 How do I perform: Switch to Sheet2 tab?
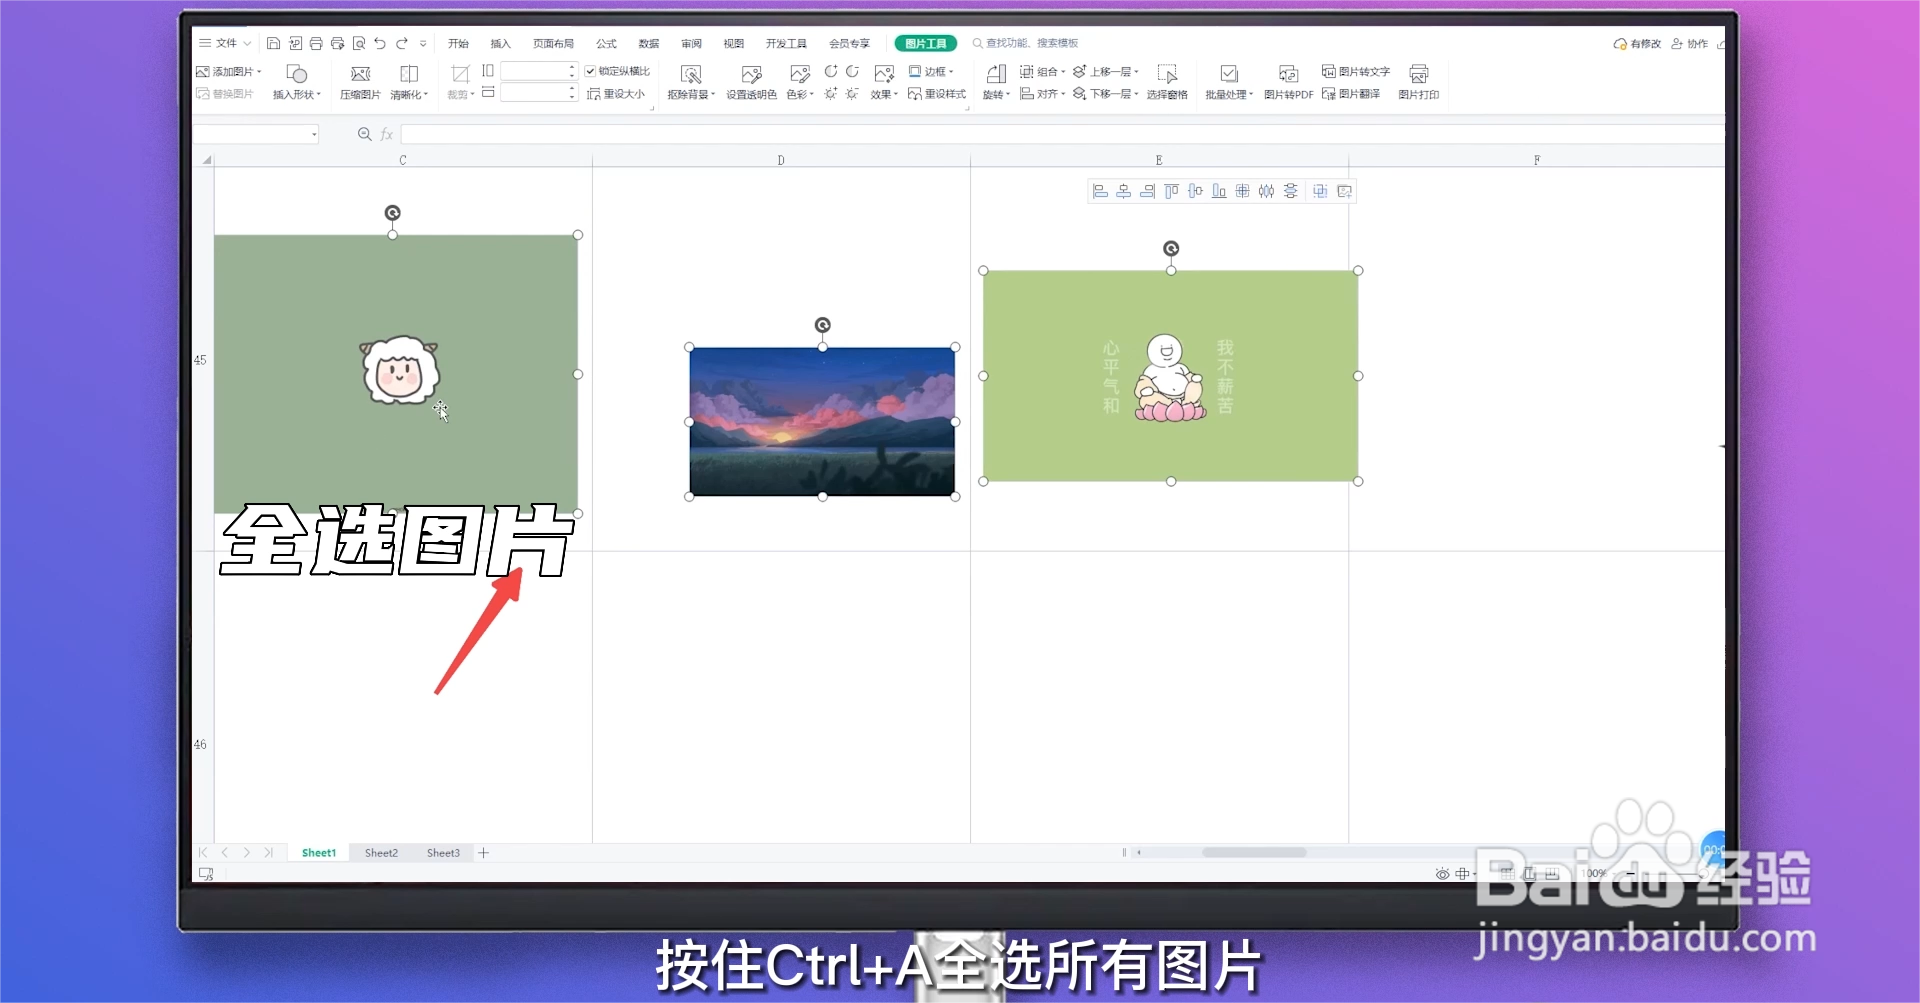(381, 853)
